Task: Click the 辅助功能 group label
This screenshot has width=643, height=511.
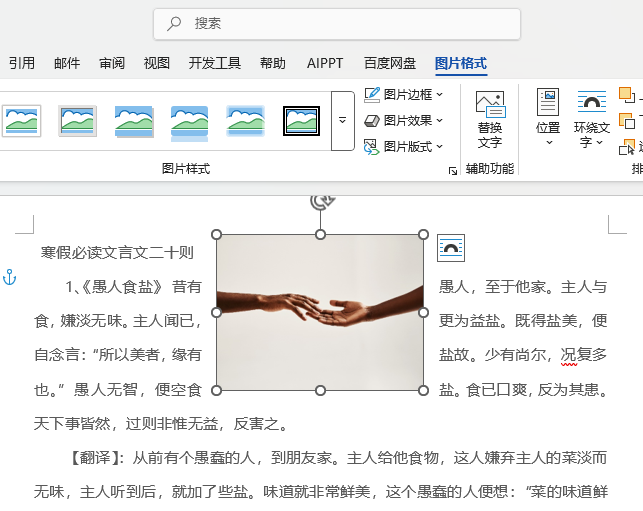Action: pos(490,169)
